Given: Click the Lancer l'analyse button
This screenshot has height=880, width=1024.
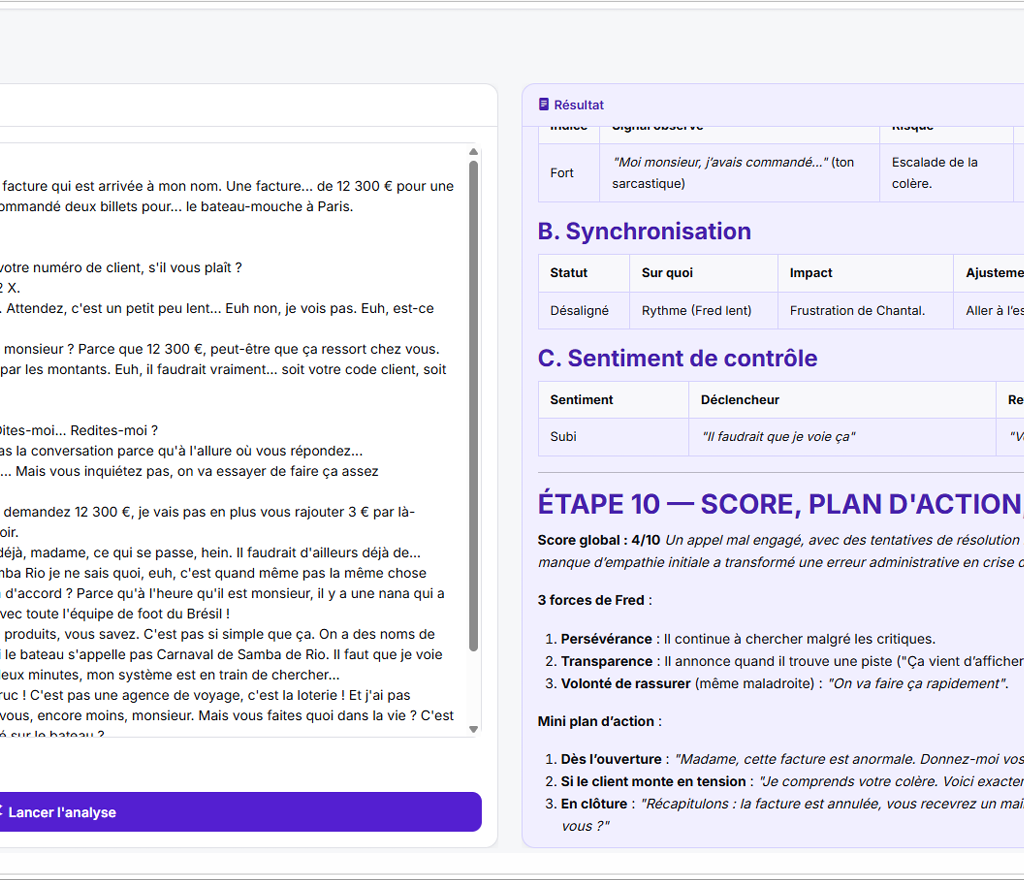Looking at the screenshot, I should pyautogui.click(x=240, y=812).
